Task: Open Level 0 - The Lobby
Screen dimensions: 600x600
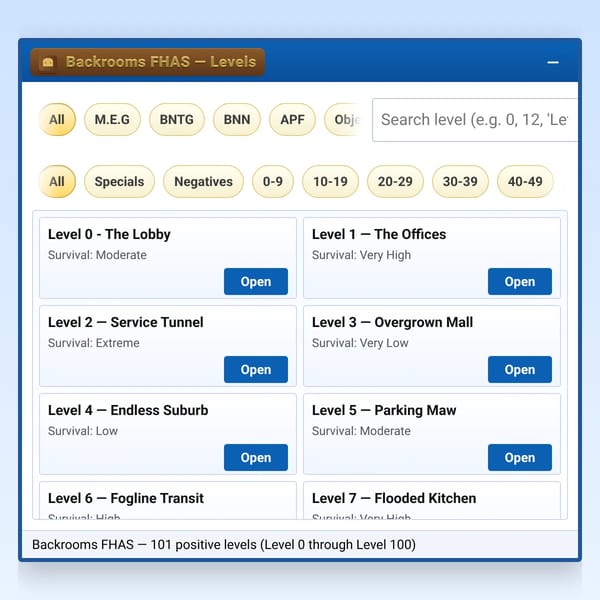Action: coord(256,282)
